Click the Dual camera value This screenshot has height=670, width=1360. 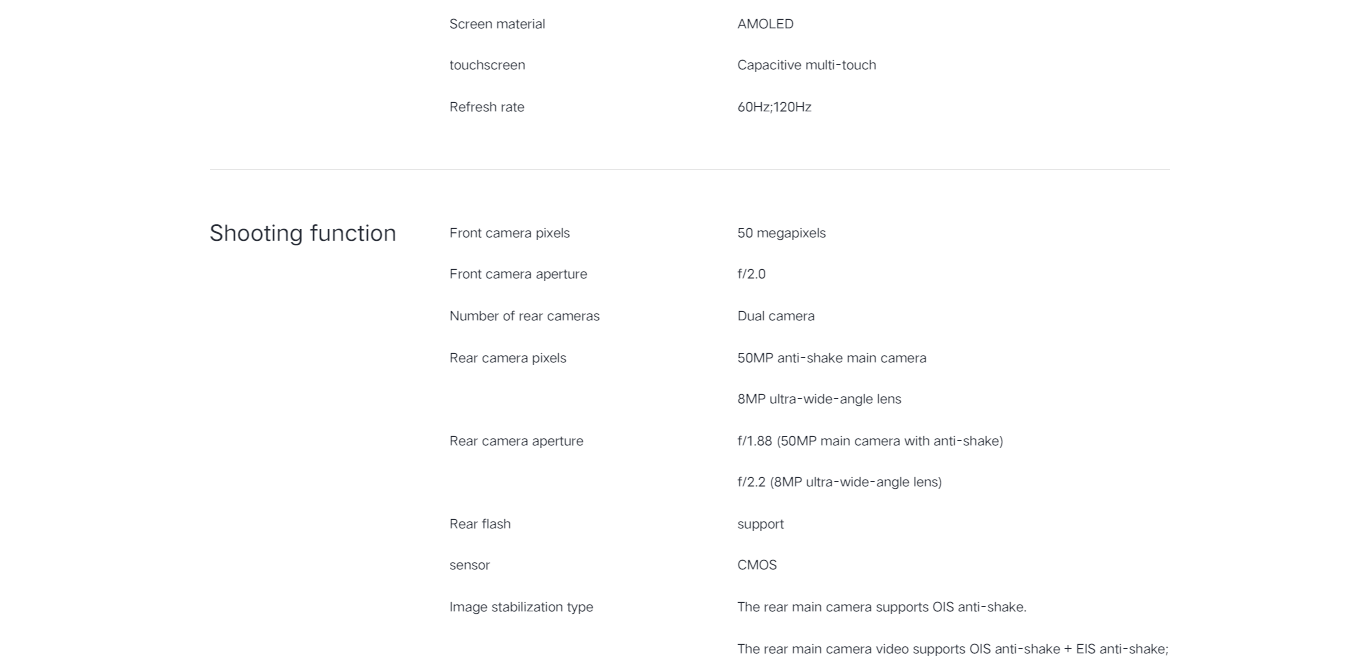[x=776, y=316]
